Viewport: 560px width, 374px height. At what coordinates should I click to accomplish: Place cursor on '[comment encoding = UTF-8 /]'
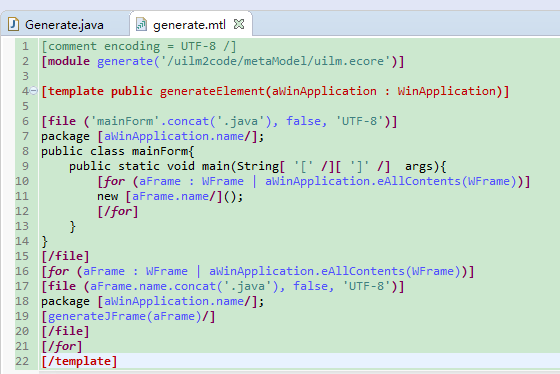139,46
